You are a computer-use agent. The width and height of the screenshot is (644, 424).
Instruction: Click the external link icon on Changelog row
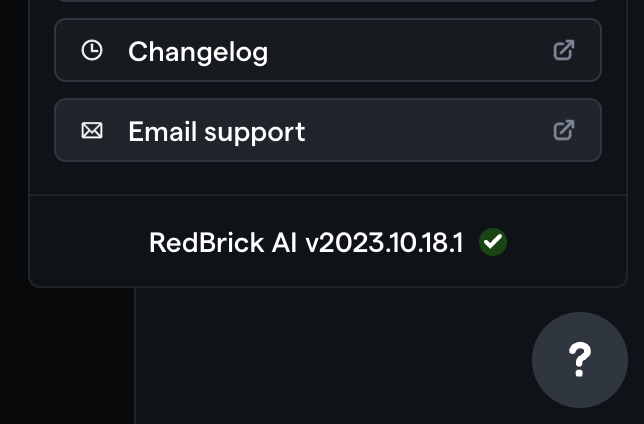click(564, 50)
